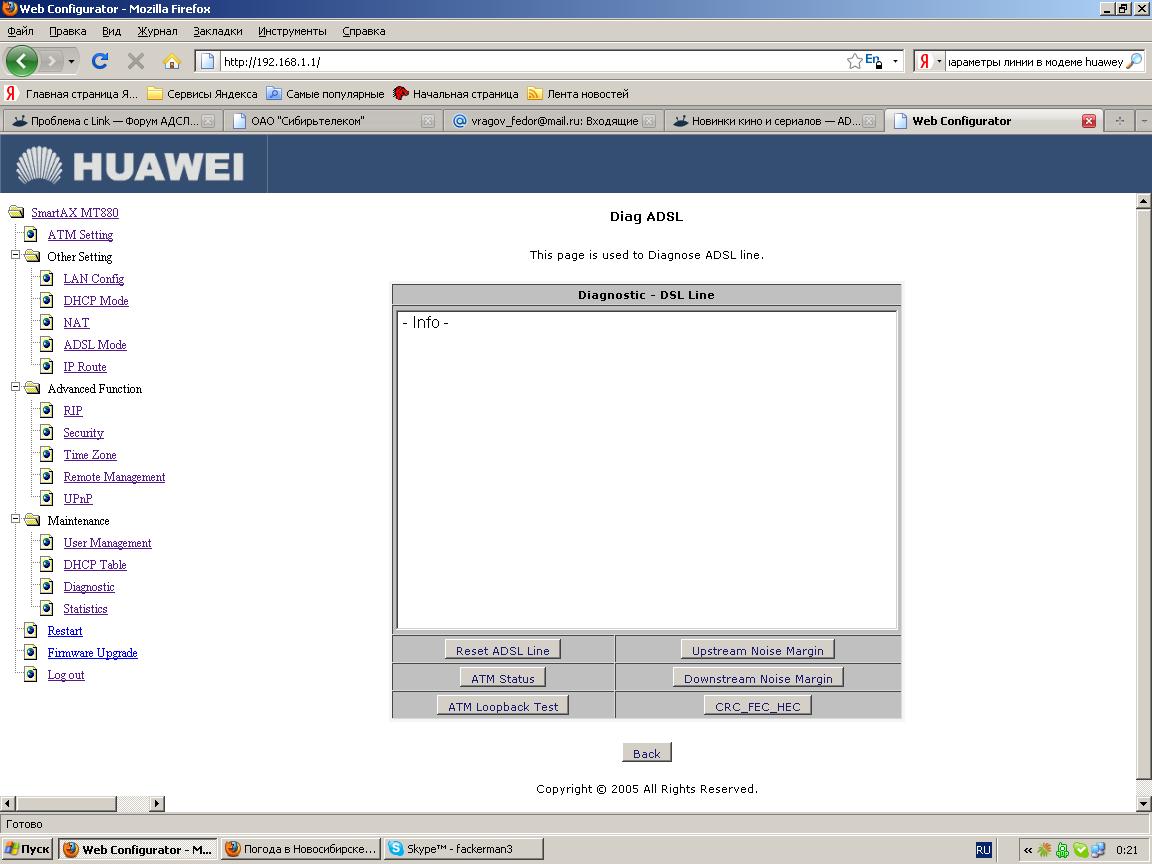Open the Firmware Upgrade link
1152x864 pixels.
(x=92, y=653)
